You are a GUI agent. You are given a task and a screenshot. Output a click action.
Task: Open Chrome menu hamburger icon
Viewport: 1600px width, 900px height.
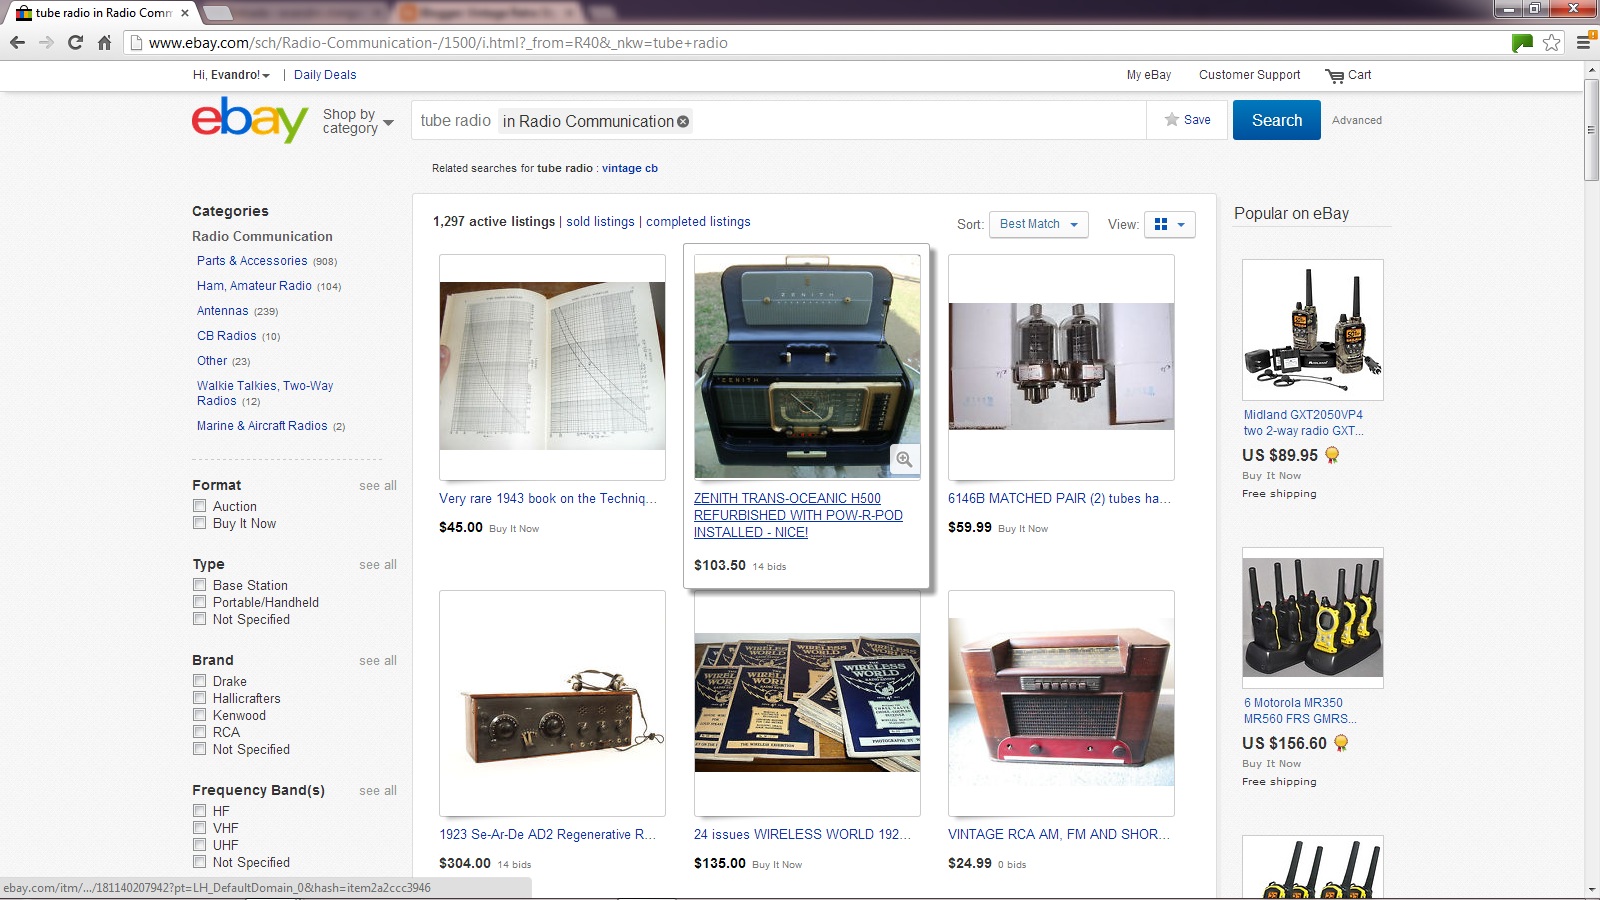tap(1583, 42)
